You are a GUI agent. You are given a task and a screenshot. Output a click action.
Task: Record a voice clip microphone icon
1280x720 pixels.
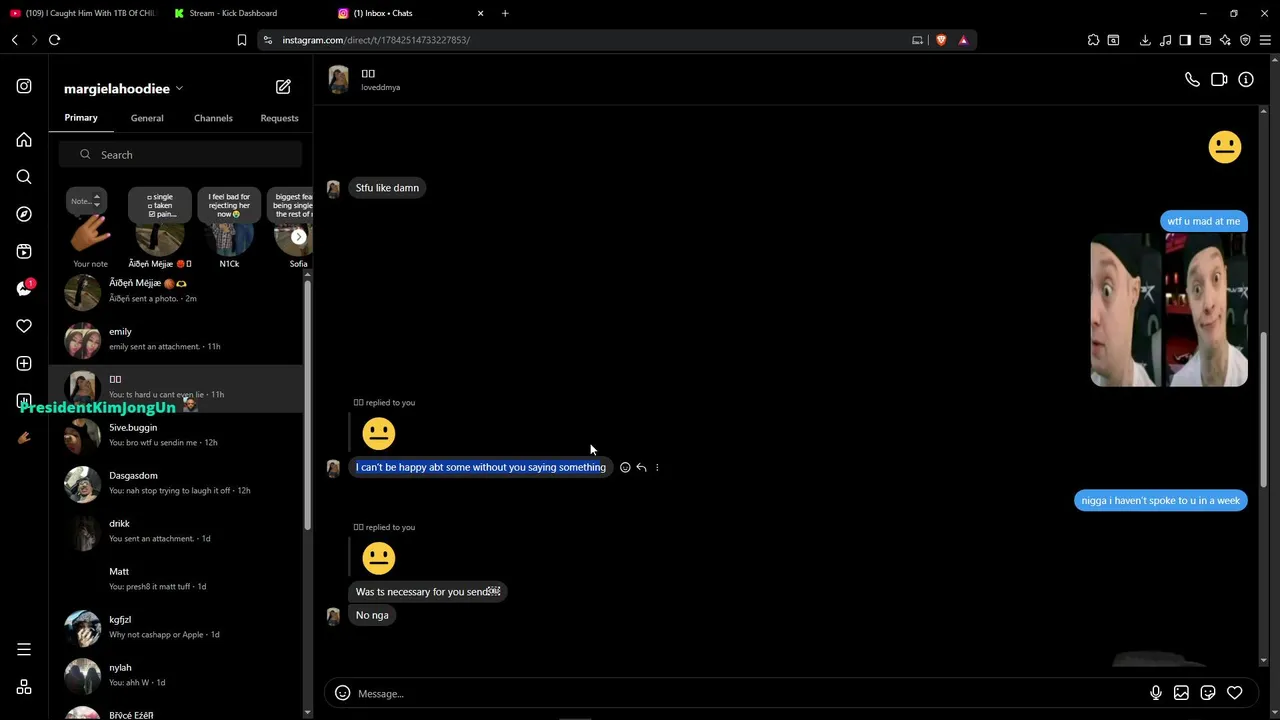coord(1156,693)
